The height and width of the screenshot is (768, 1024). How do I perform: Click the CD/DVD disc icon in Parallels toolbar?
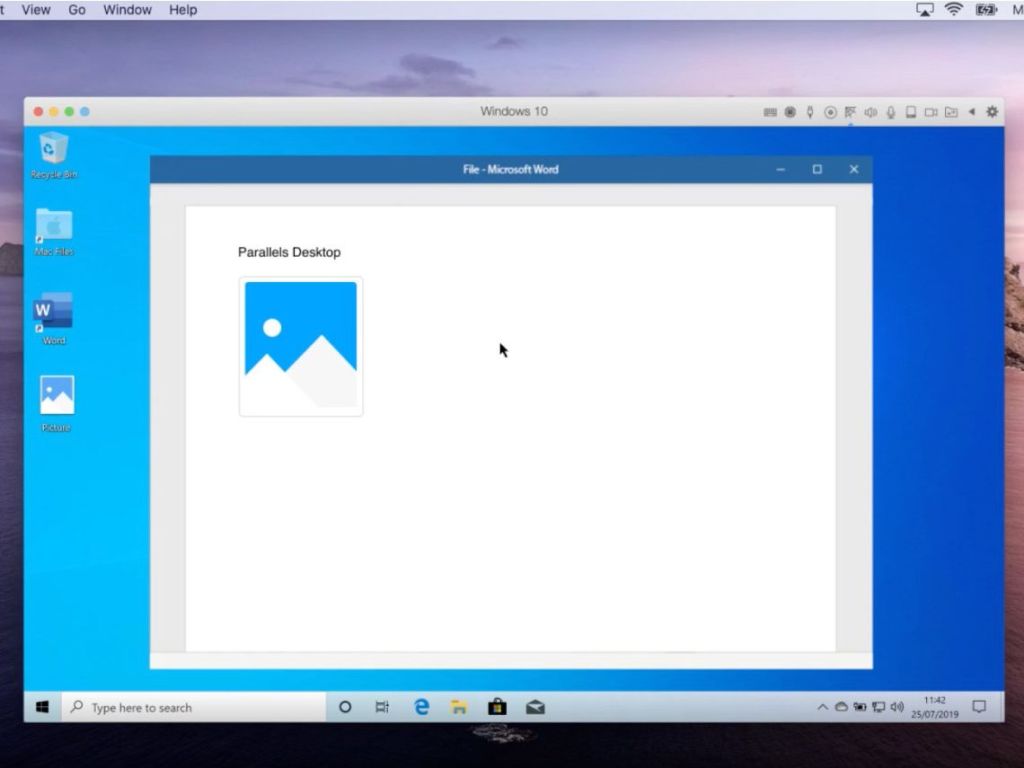point(830,112)
